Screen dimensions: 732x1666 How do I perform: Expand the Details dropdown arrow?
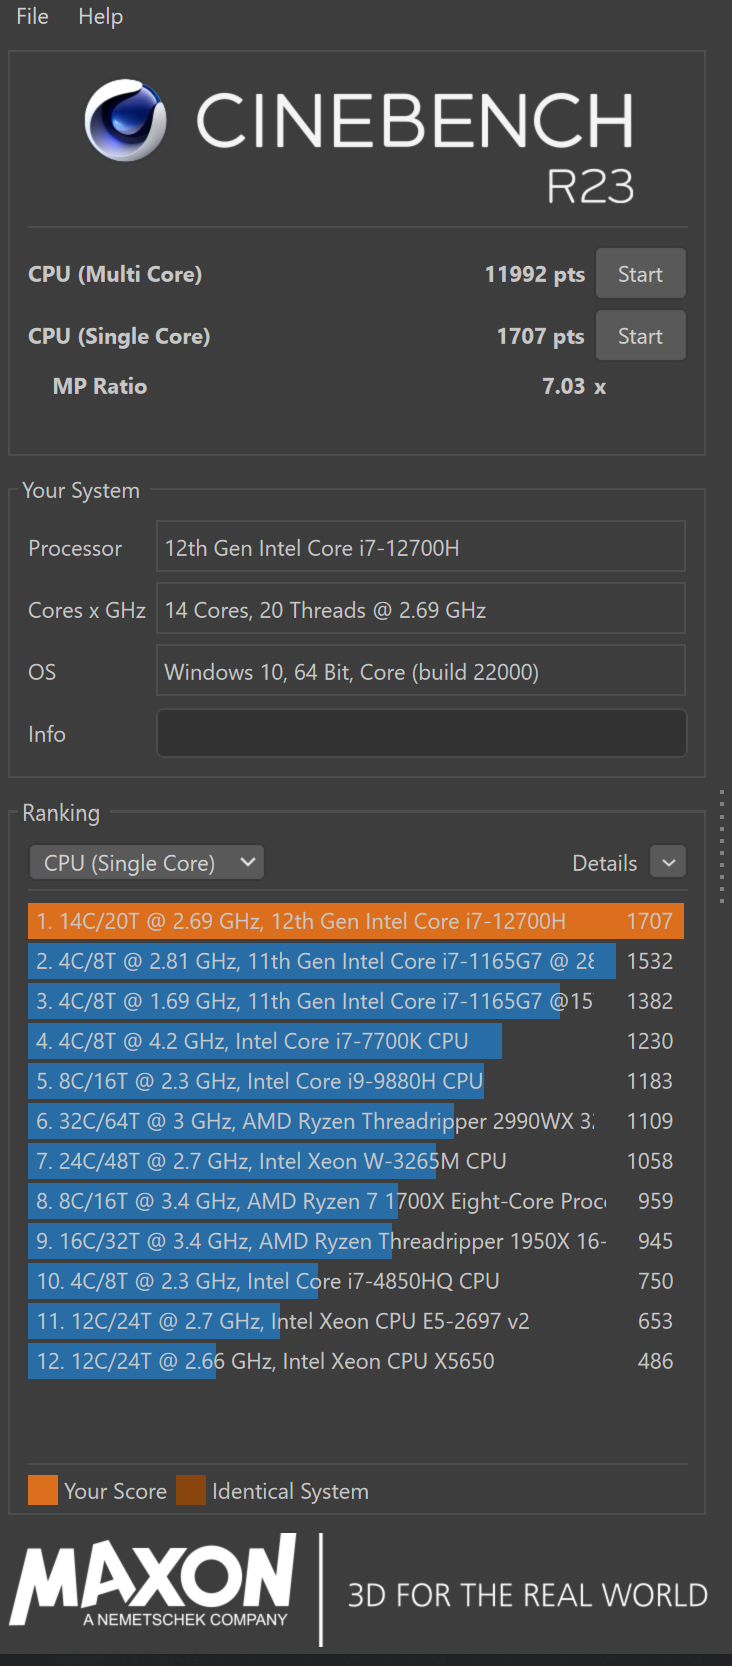point(668,862)
